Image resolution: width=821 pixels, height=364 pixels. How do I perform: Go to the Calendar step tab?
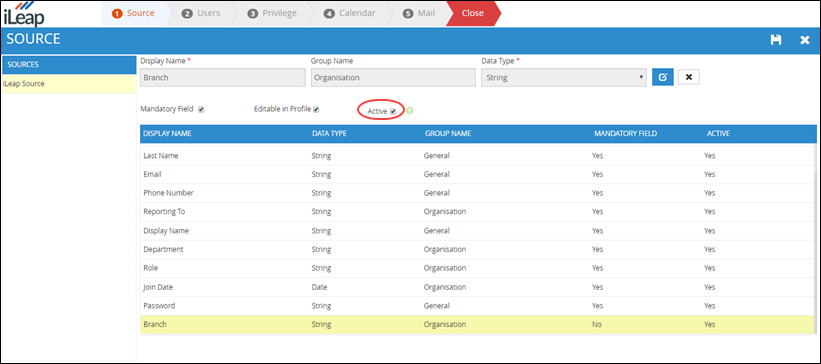(349, 13)
